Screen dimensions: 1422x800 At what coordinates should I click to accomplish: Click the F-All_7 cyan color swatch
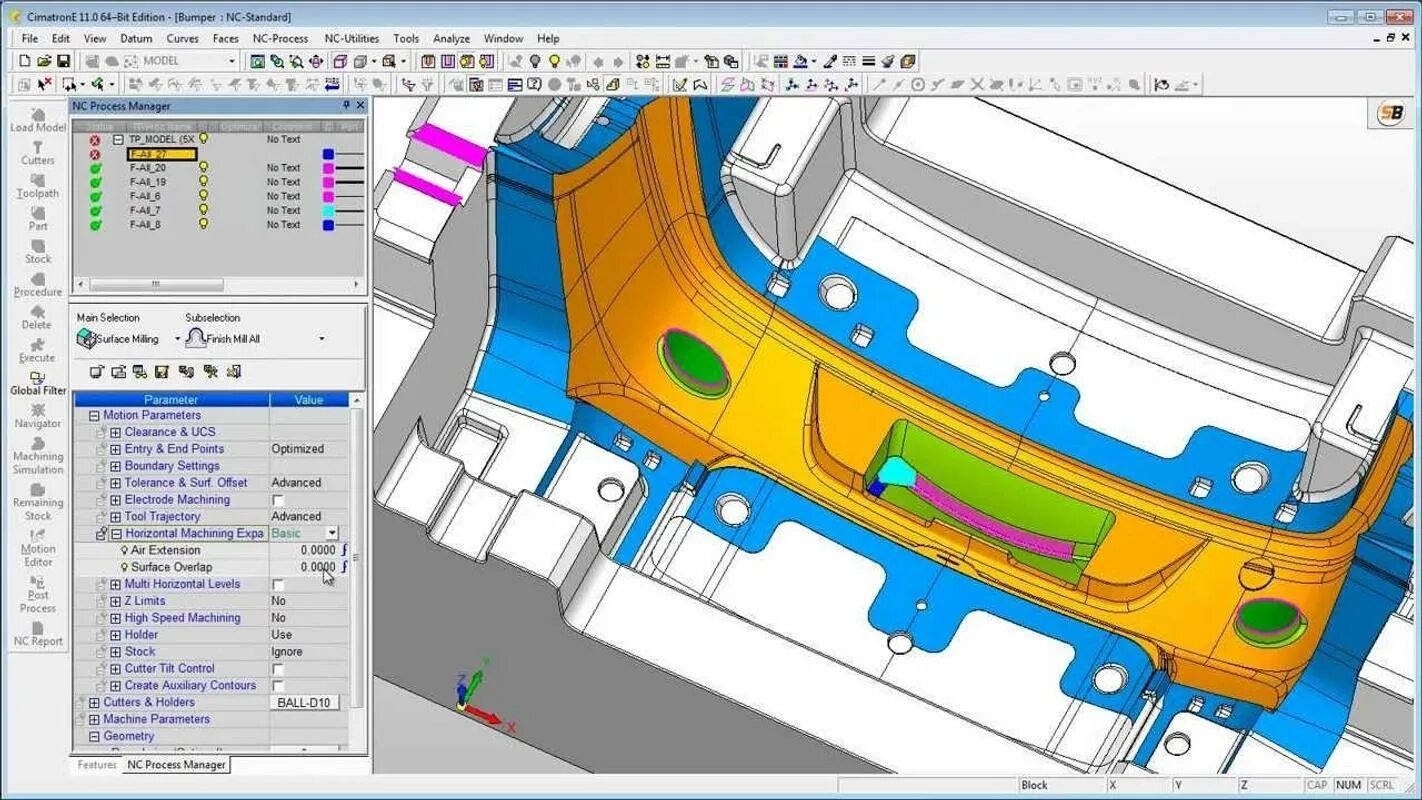pyautogui.click(x=328, y=210)
